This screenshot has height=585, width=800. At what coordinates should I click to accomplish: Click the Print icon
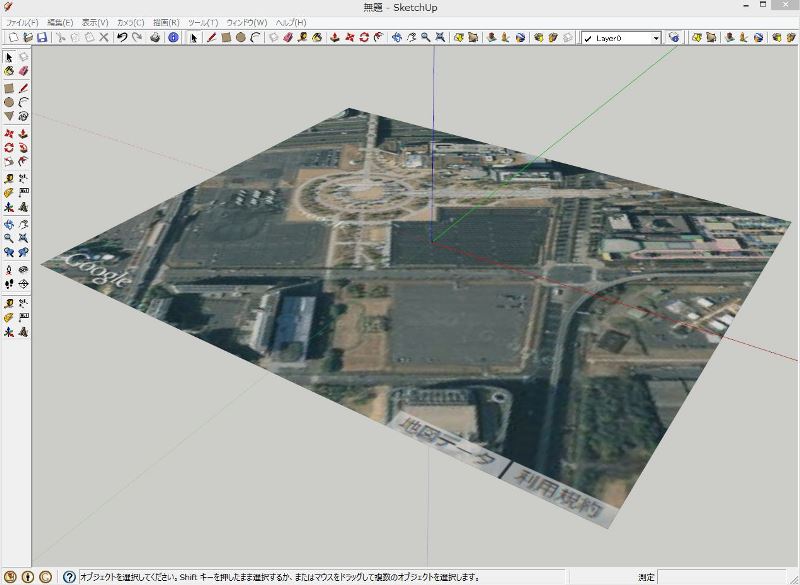point(155,38)
